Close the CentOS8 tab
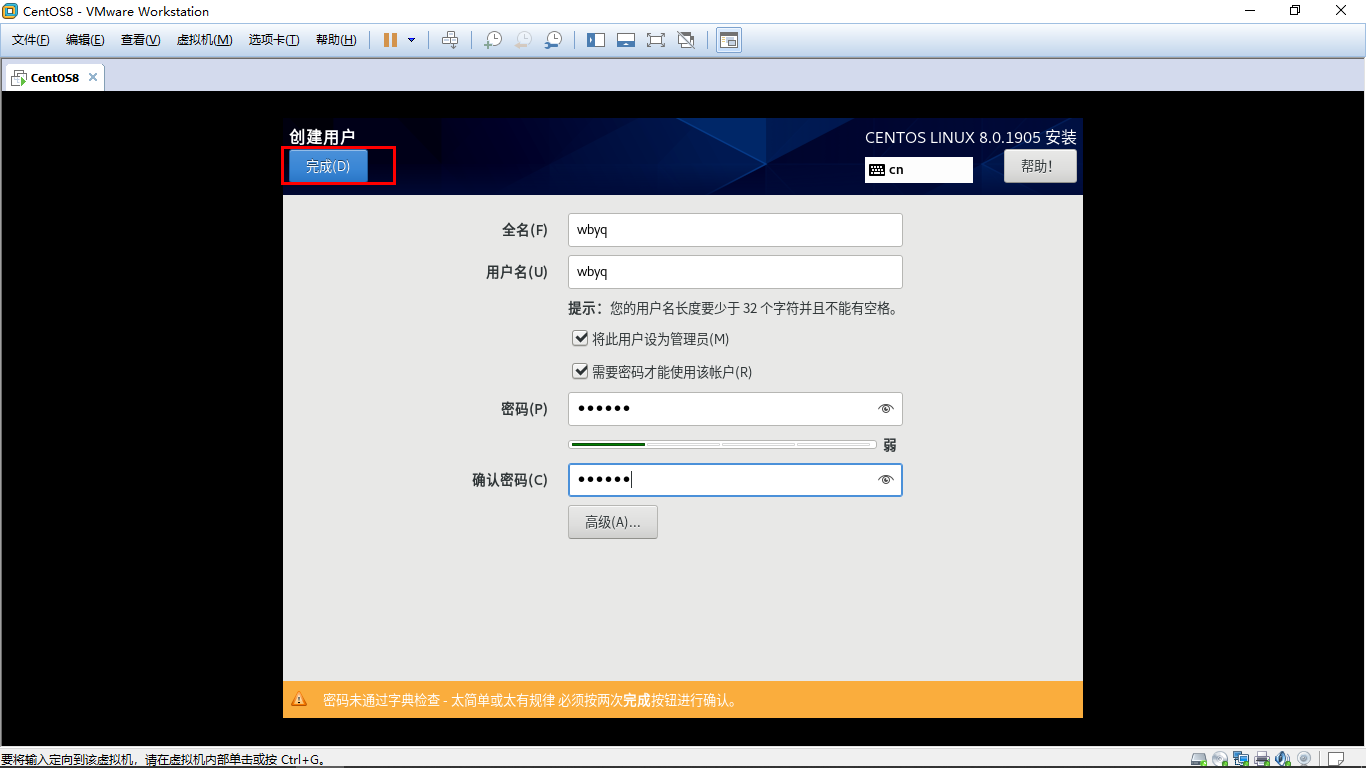Screen dimensions: 1366x768 pyautogui.click(x=93, y=77)
